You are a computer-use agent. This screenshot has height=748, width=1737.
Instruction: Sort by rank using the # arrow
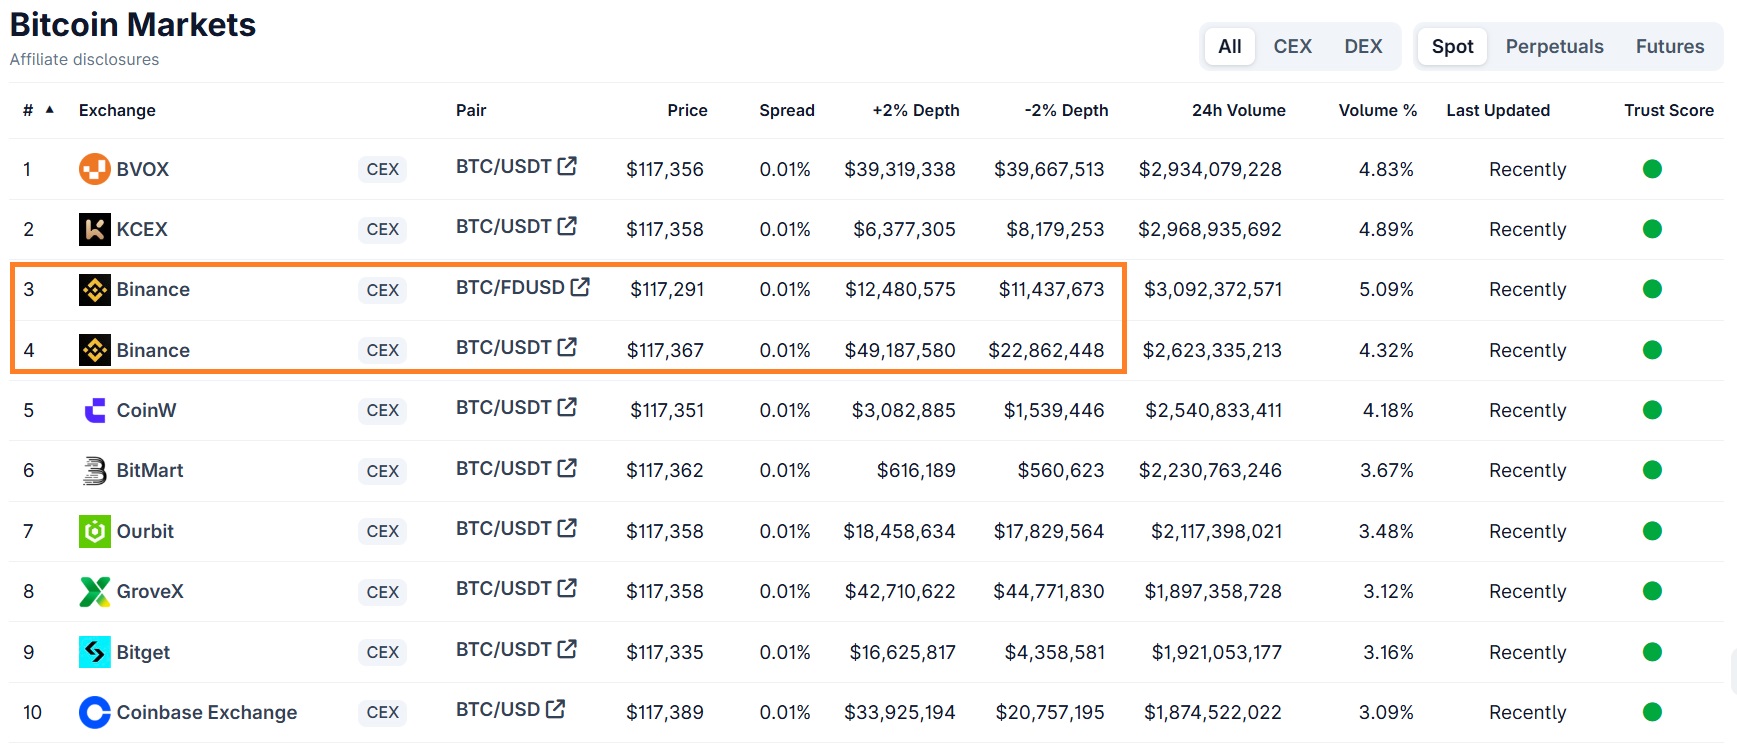pyautogui.click(x=49, y=109)
